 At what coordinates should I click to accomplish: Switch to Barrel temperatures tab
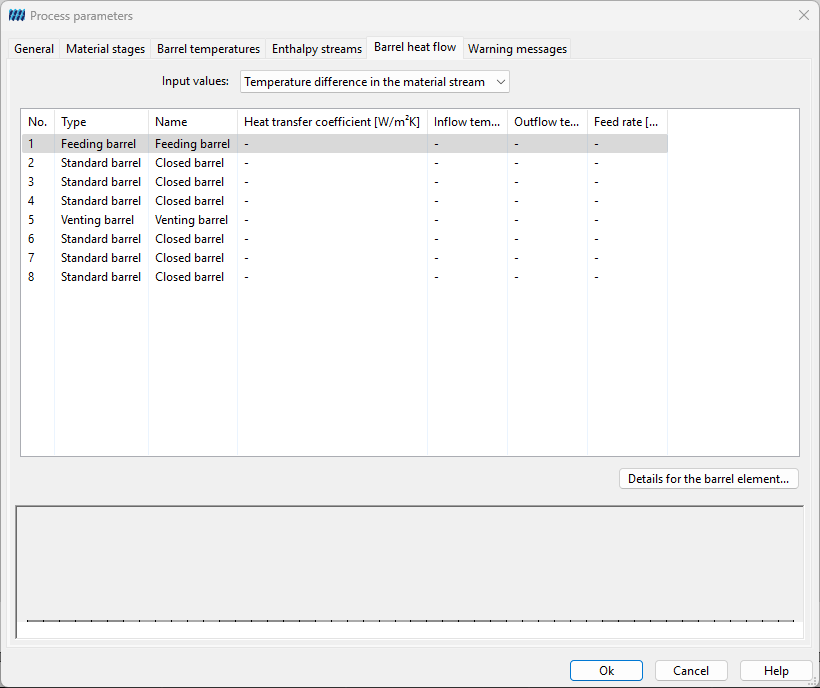click(x=208, y=49)
